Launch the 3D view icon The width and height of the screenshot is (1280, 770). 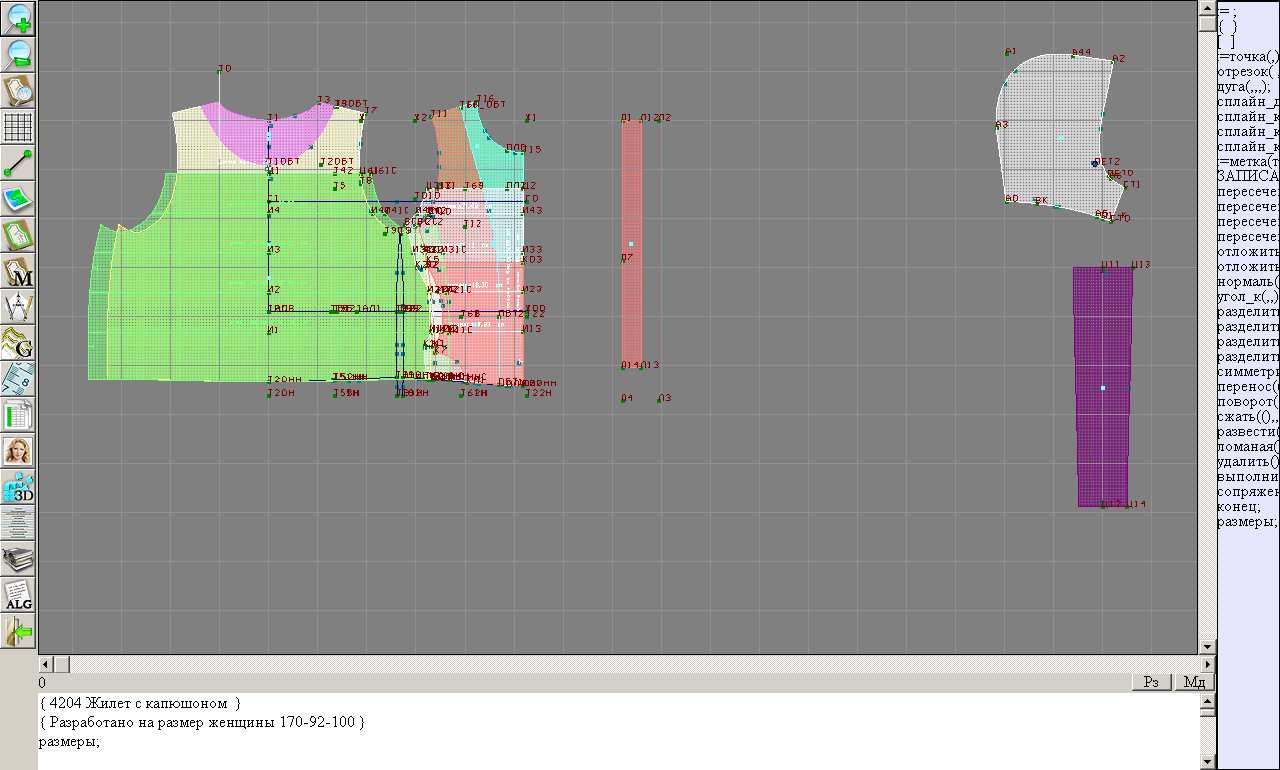pyautogui.click(x=19, y=487)
